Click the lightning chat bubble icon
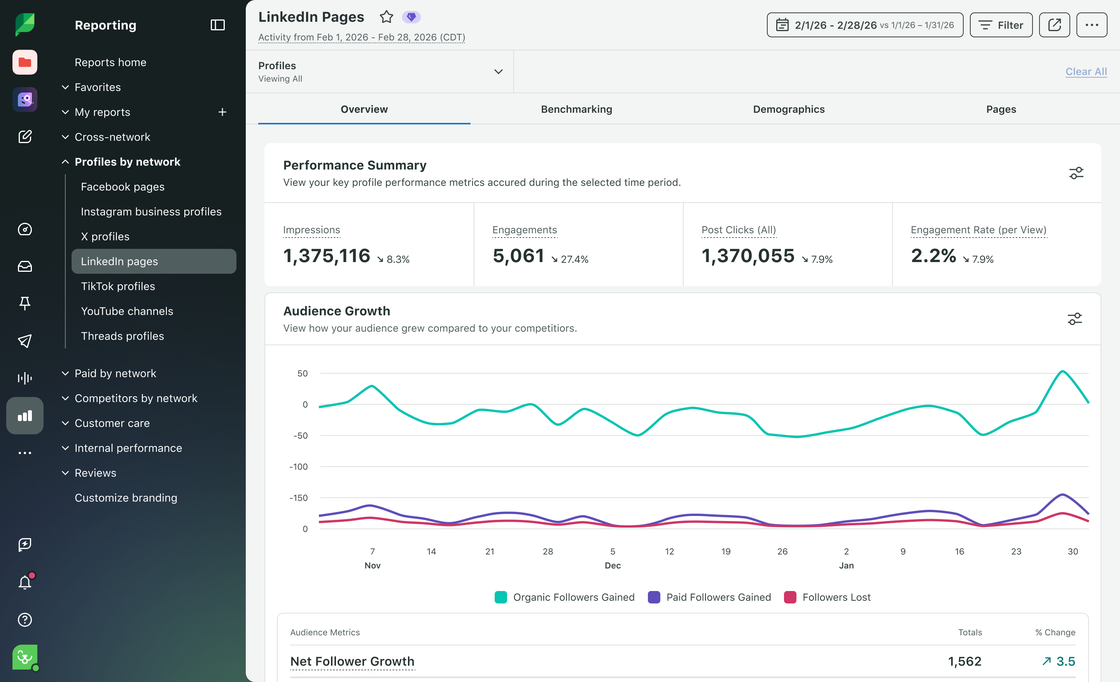Screen dimensions: 1120x682 point(25,545)
